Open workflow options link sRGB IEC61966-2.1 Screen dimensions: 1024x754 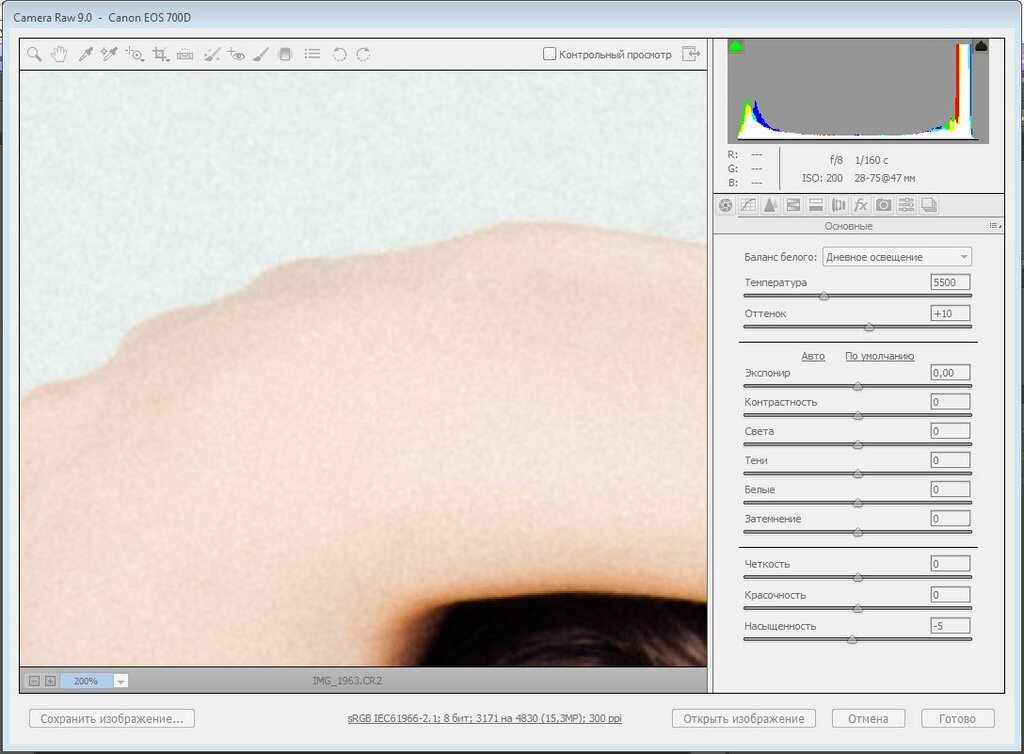click(484, 718)
